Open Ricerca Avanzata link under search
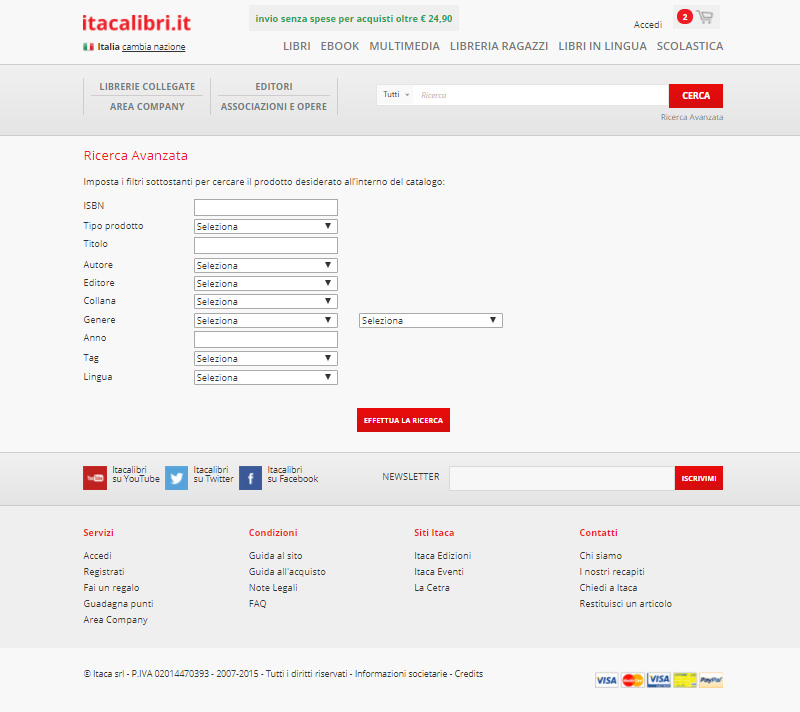Screen dimensions: 800x712 pos(692,117)
